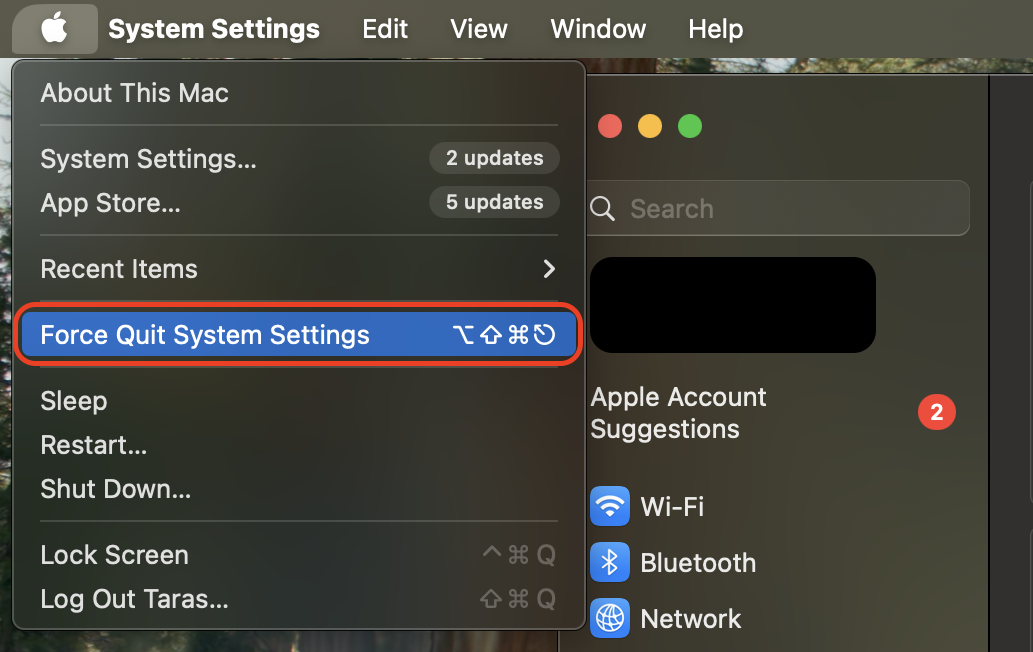This screenshot has width=1033, height=652.
Task: Open the Recent Items chevron arrow
Action: pyautogui.click(x=548, y=269)
